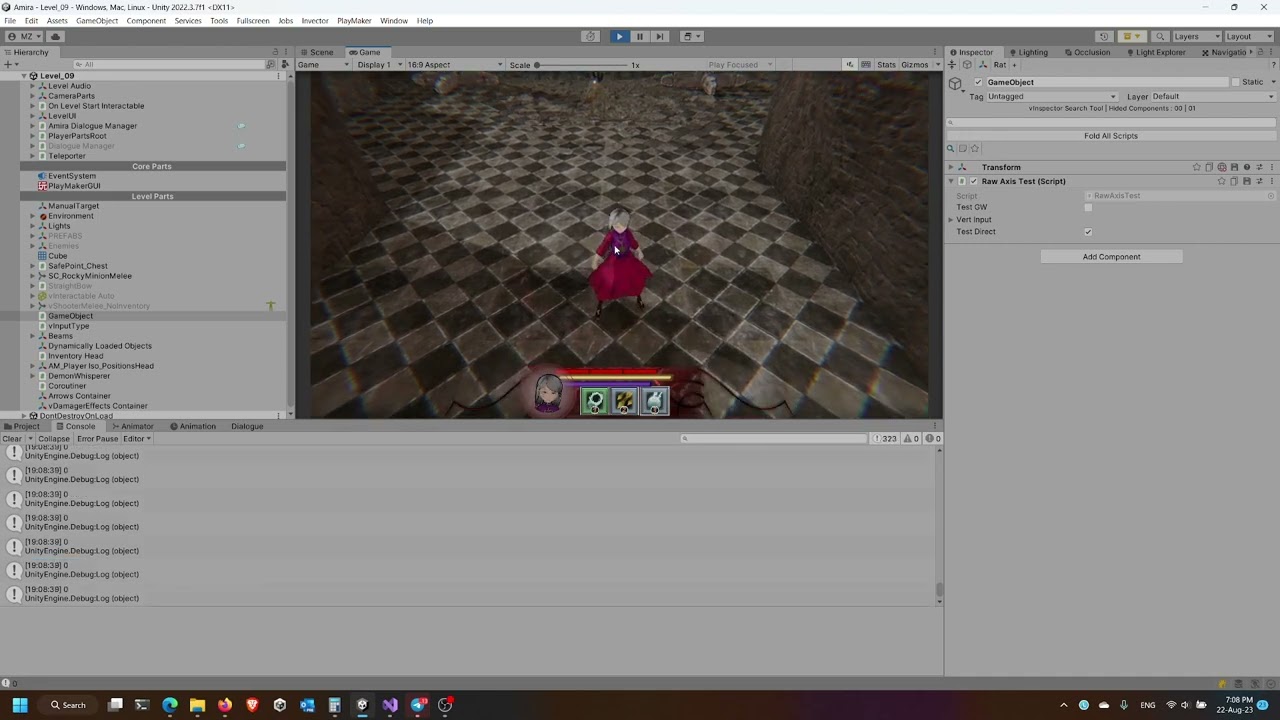Click the Fold All Scripts button

click(1110, 135)
